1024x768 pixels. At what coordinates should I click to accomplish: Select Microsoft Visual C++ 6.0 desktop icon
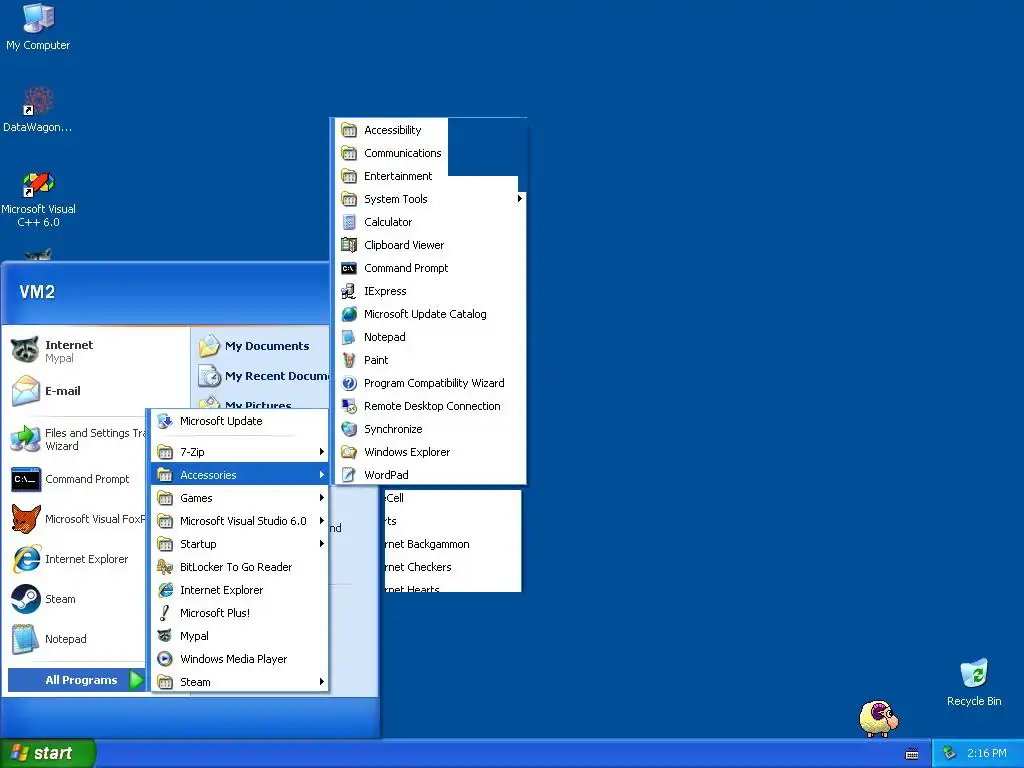(38, 184)
